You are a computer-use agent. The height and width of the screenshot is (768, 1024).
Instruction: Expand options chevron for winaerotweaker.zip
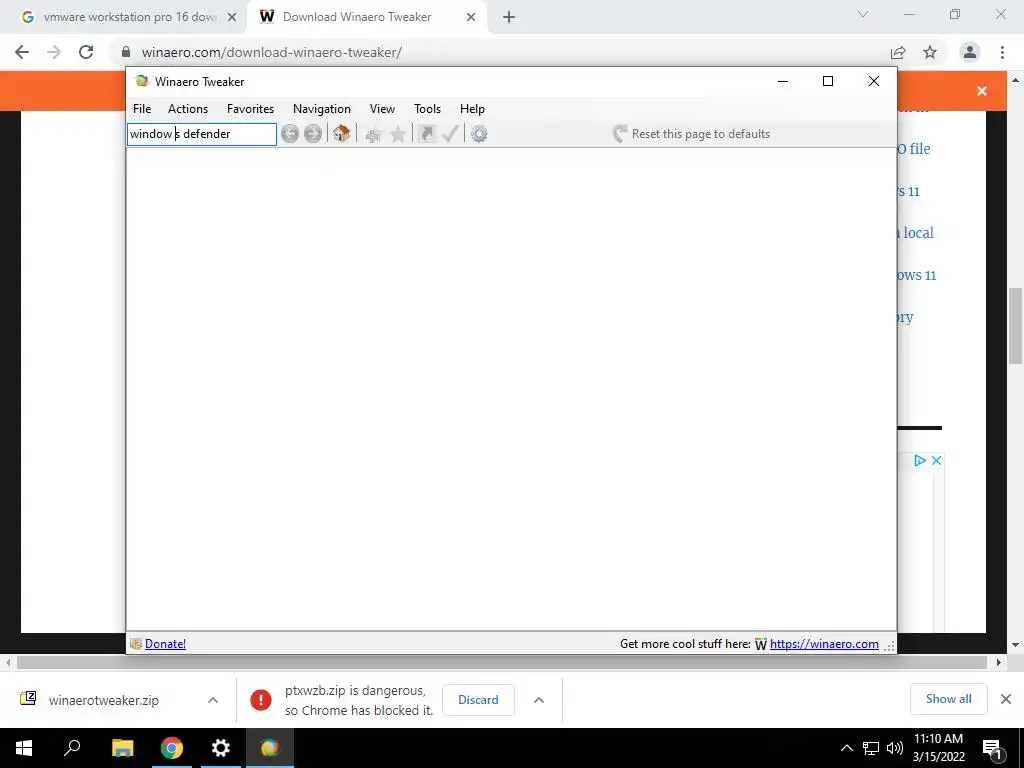click(x=213, y=700)
